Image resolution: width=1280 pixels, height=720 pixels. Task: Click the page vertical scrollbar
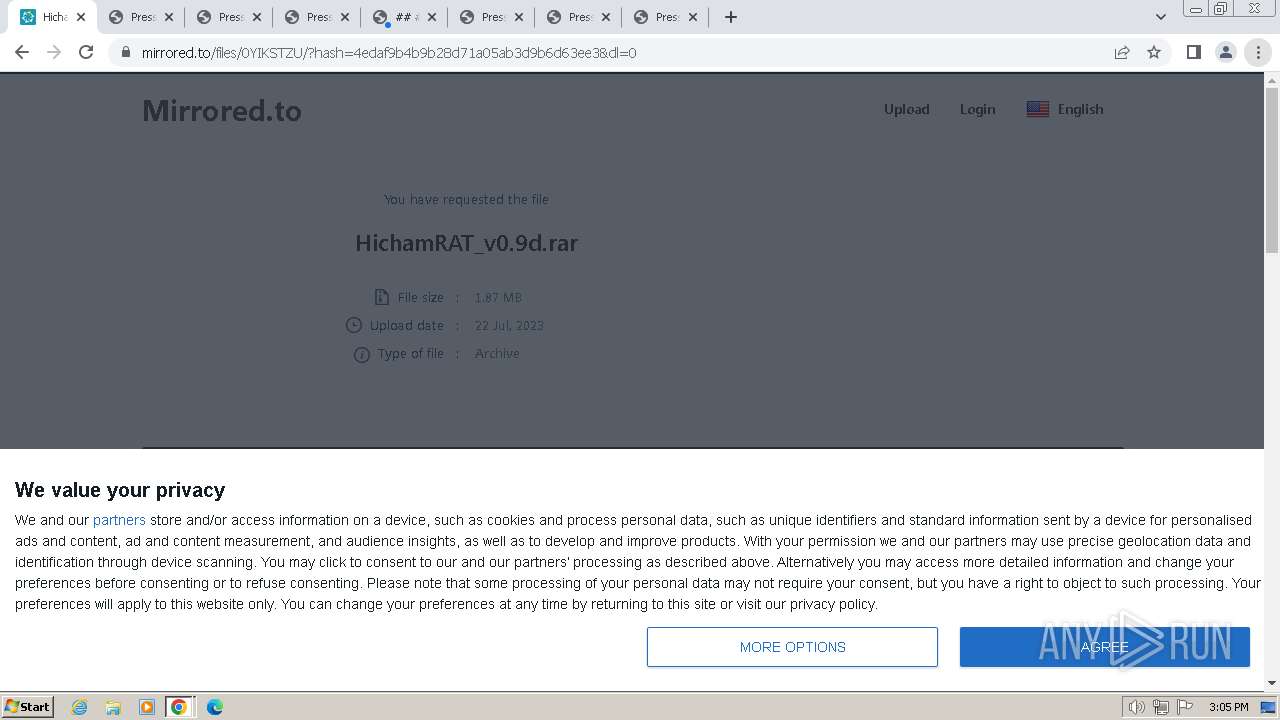tap(1272, 170)
